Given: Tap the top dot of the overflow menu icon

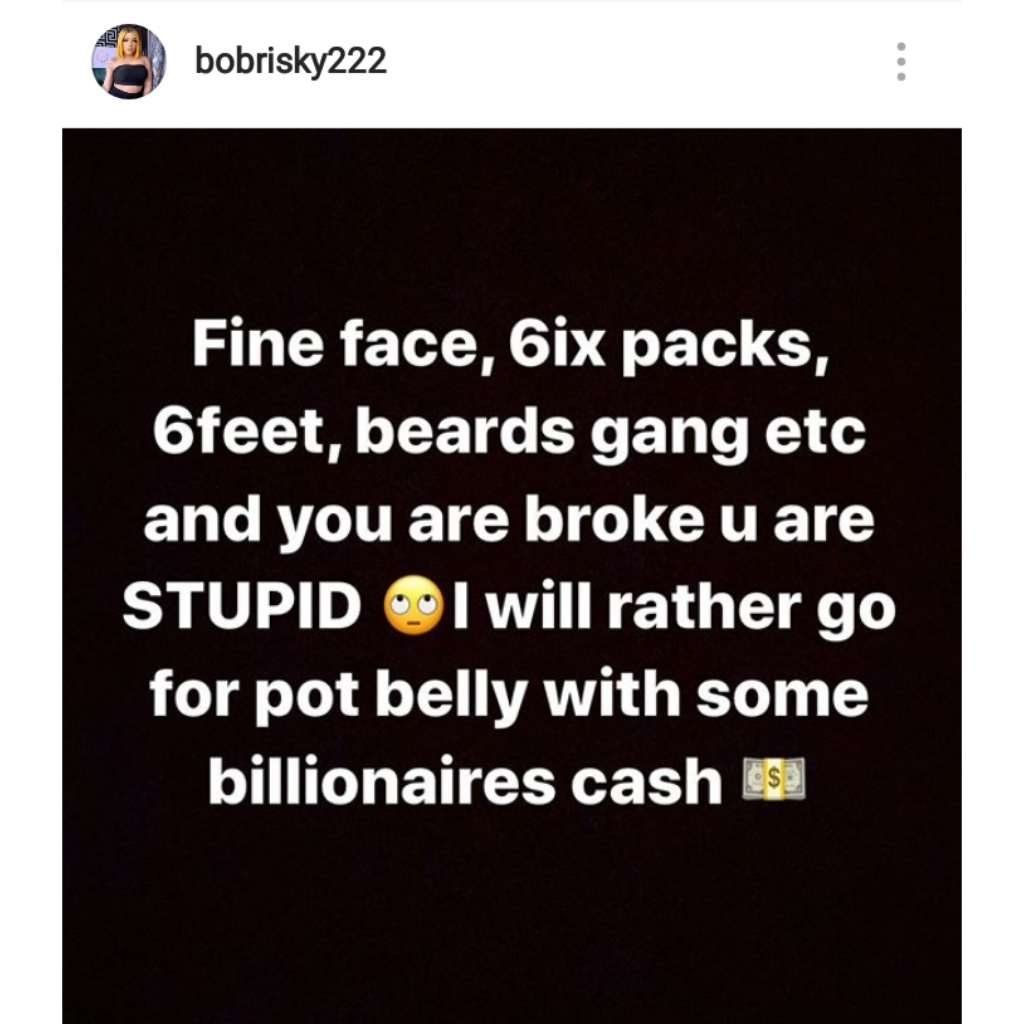Looking at the screenshot, I should point(901,44).
